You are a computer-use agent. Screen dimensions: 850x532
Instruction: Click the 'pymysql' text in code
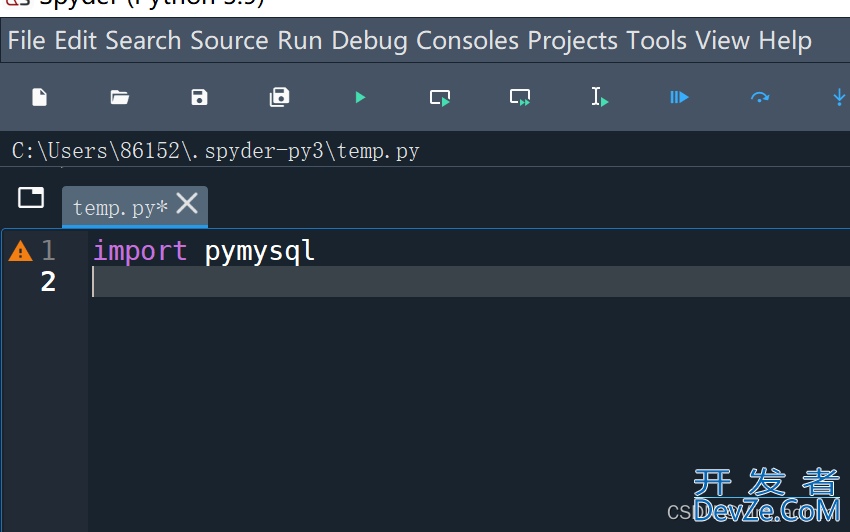pyautogui.click(x=260, y=252)
